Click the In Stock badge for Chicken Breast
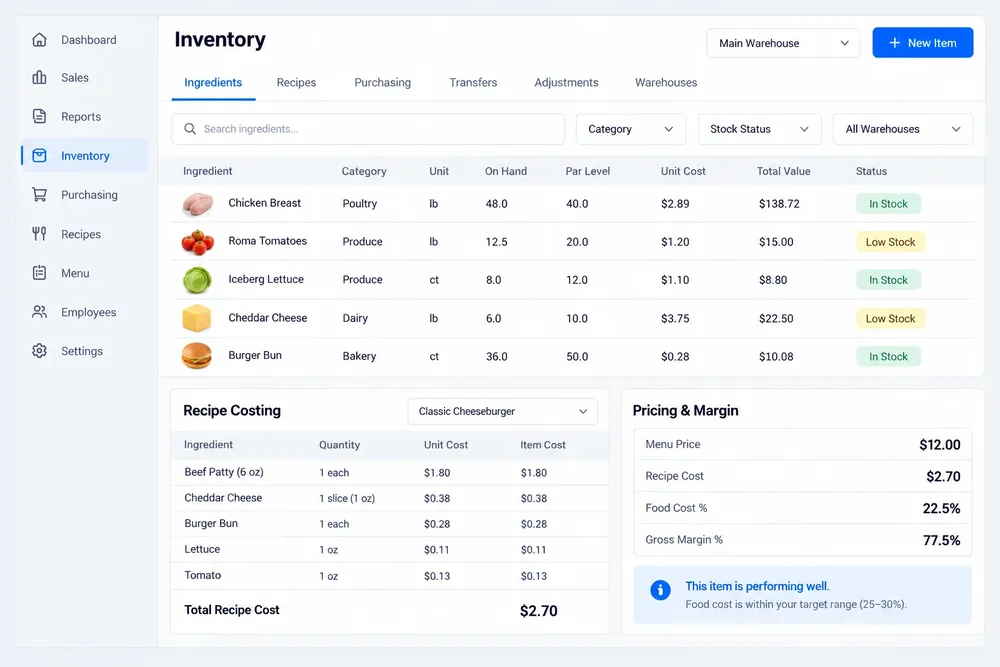The image size is (1000, 667). click(888, 203)
